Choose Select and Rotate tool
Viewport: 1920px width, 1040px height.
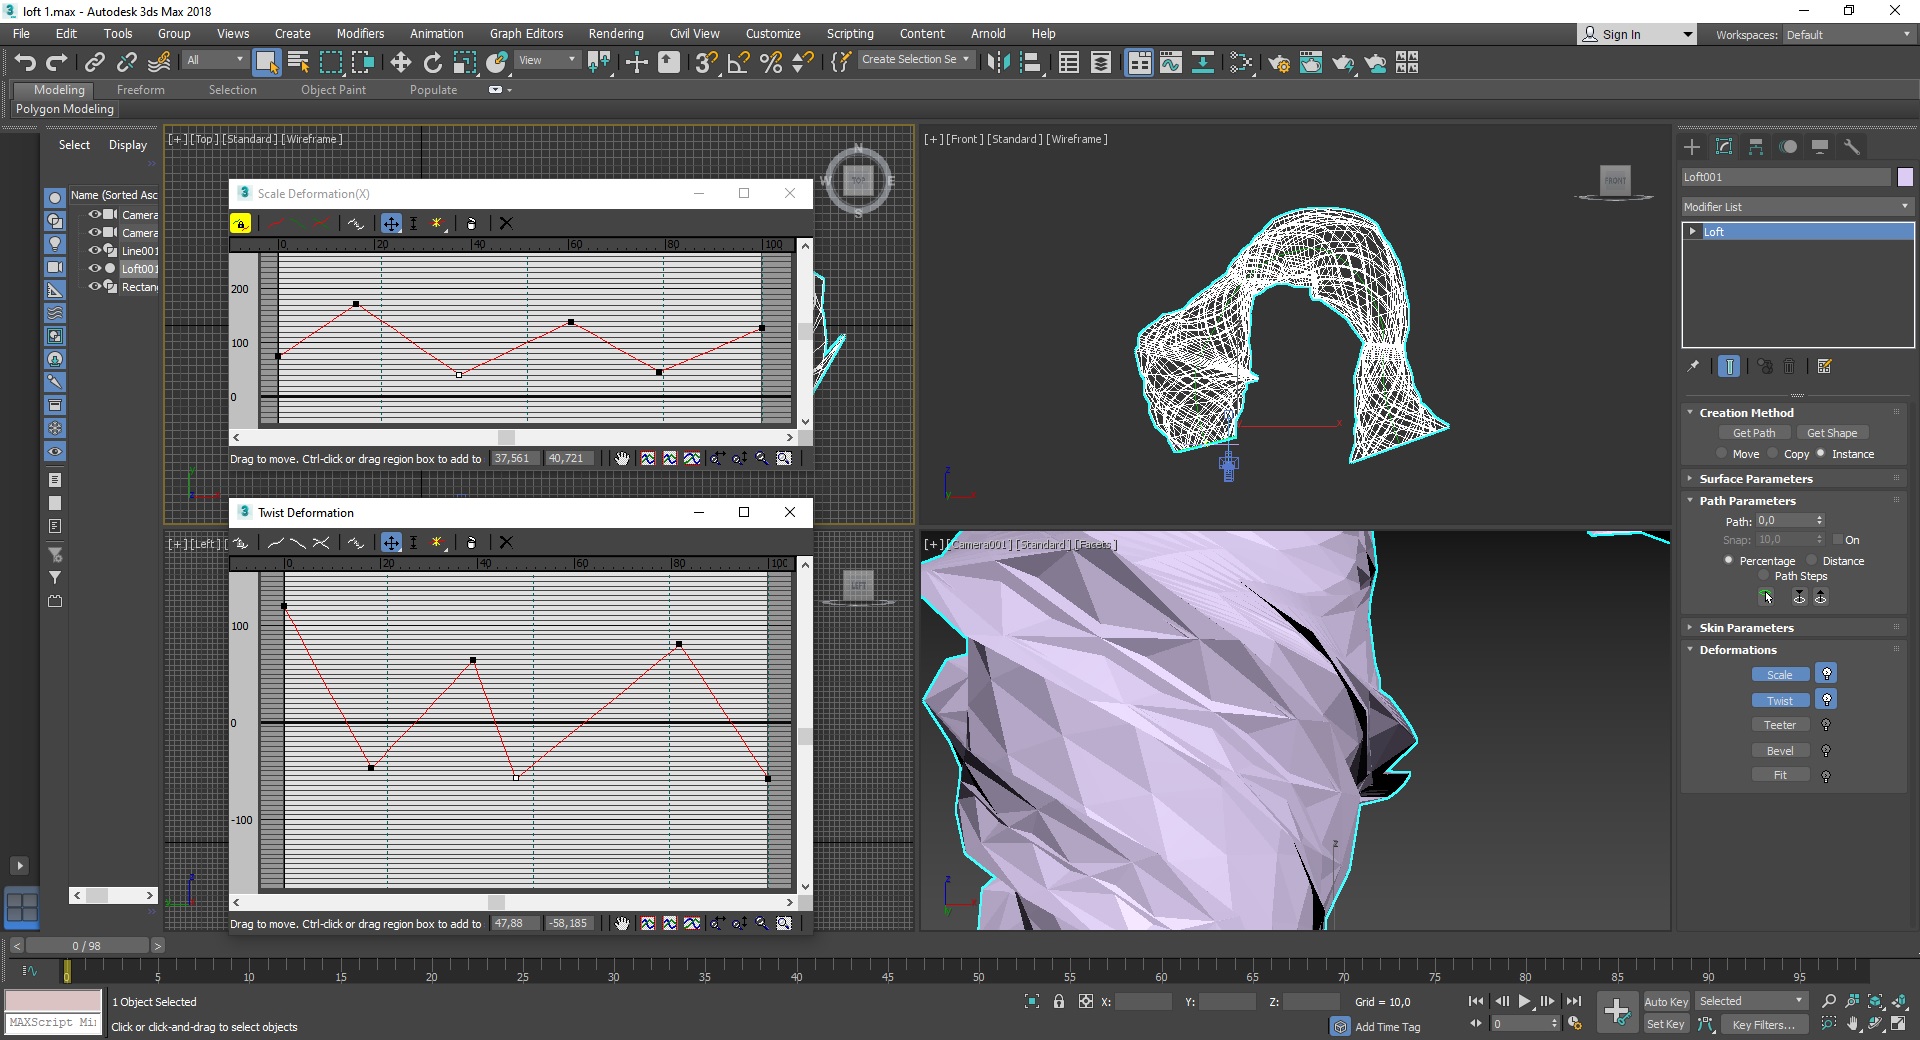pos(432,63)
